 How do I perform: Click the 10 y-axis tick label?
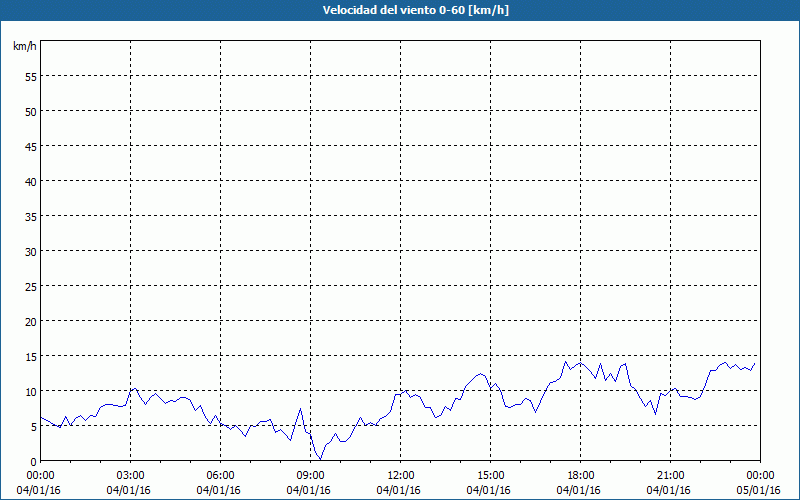click(31, 391)
